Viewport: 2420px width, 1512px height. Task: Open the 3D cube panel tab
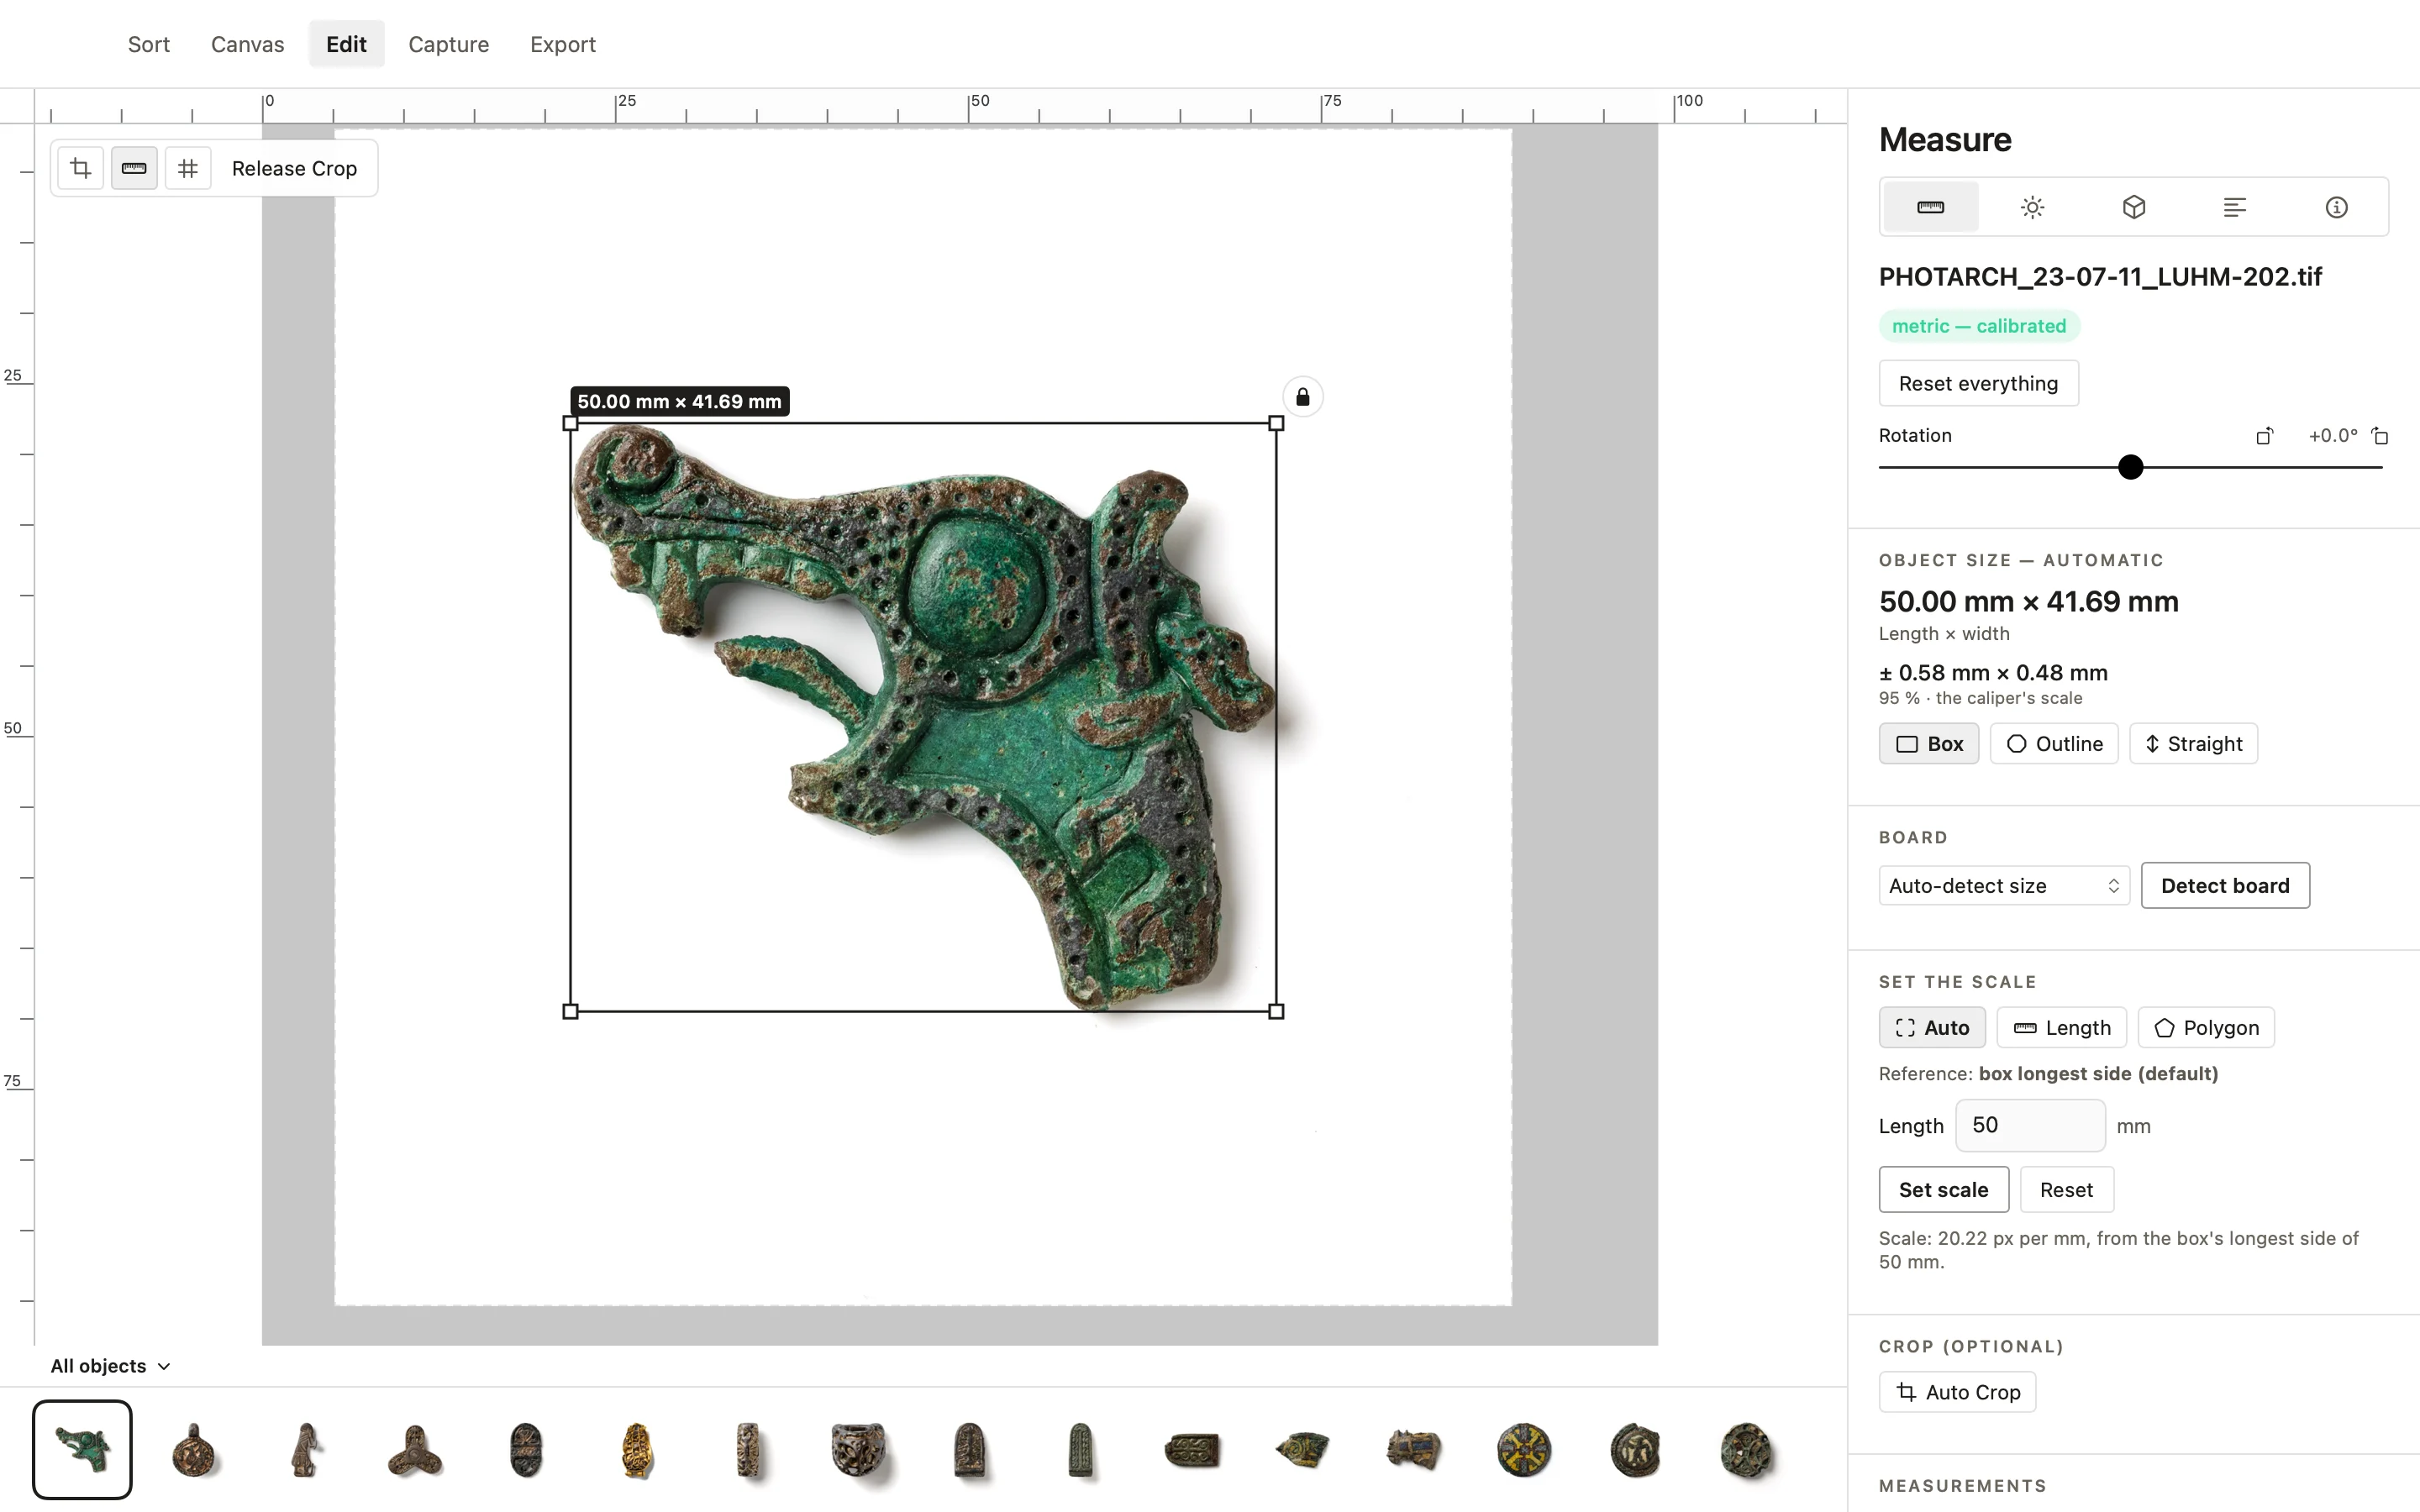(x=2134, y=207)
